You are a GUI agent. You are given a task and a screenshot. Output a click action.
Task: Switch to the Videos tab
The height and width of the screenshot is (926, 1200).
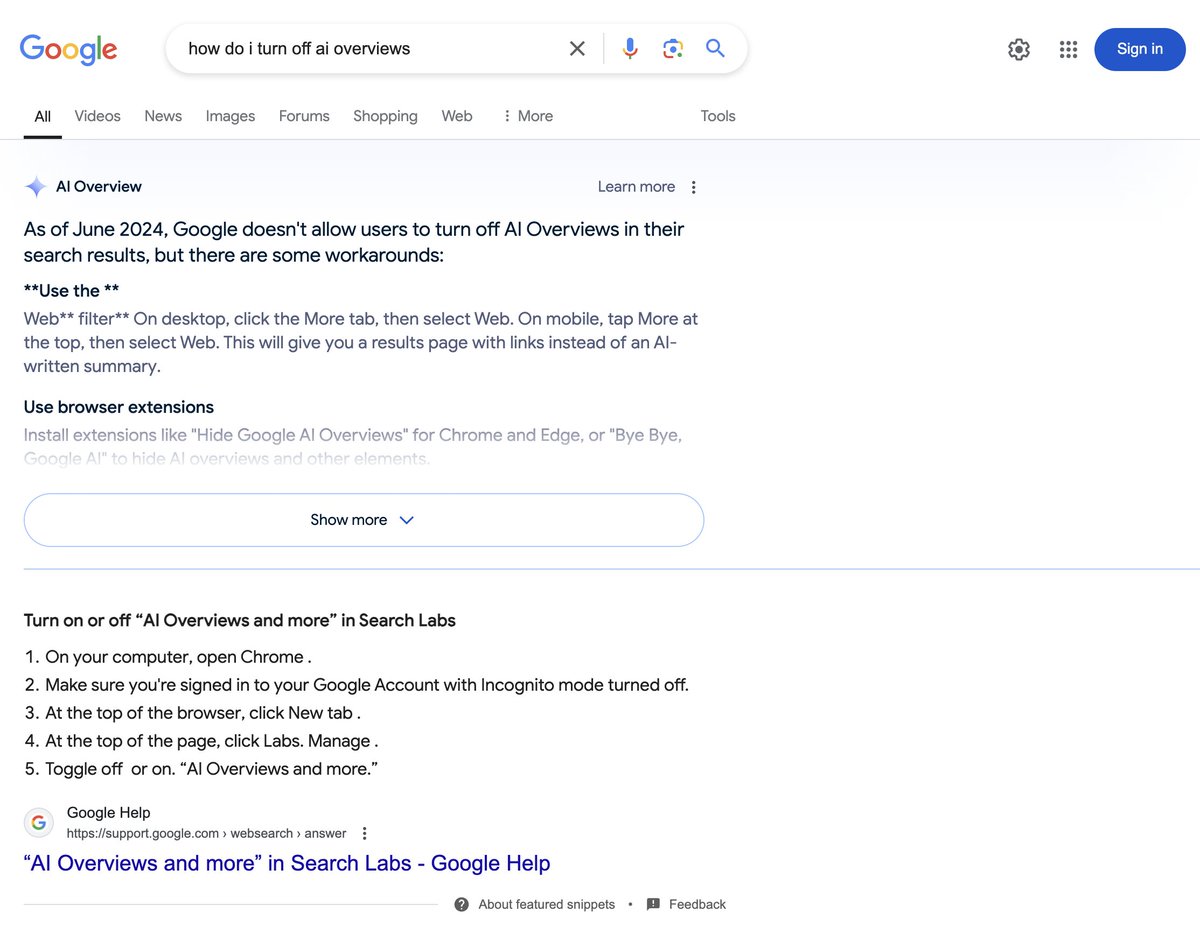click(x=97, y=116)
